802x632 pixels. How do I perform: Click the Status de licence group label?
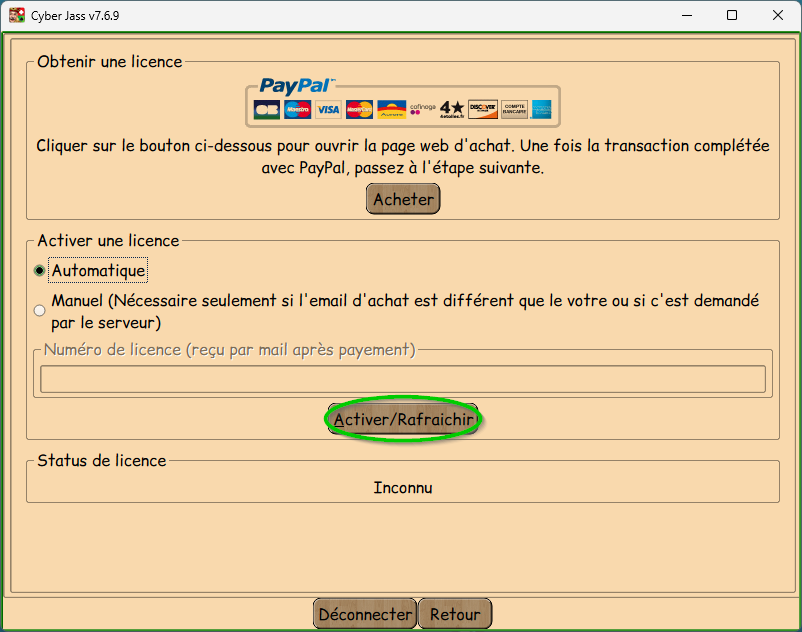pyautogui.click(x=102, y=460)
